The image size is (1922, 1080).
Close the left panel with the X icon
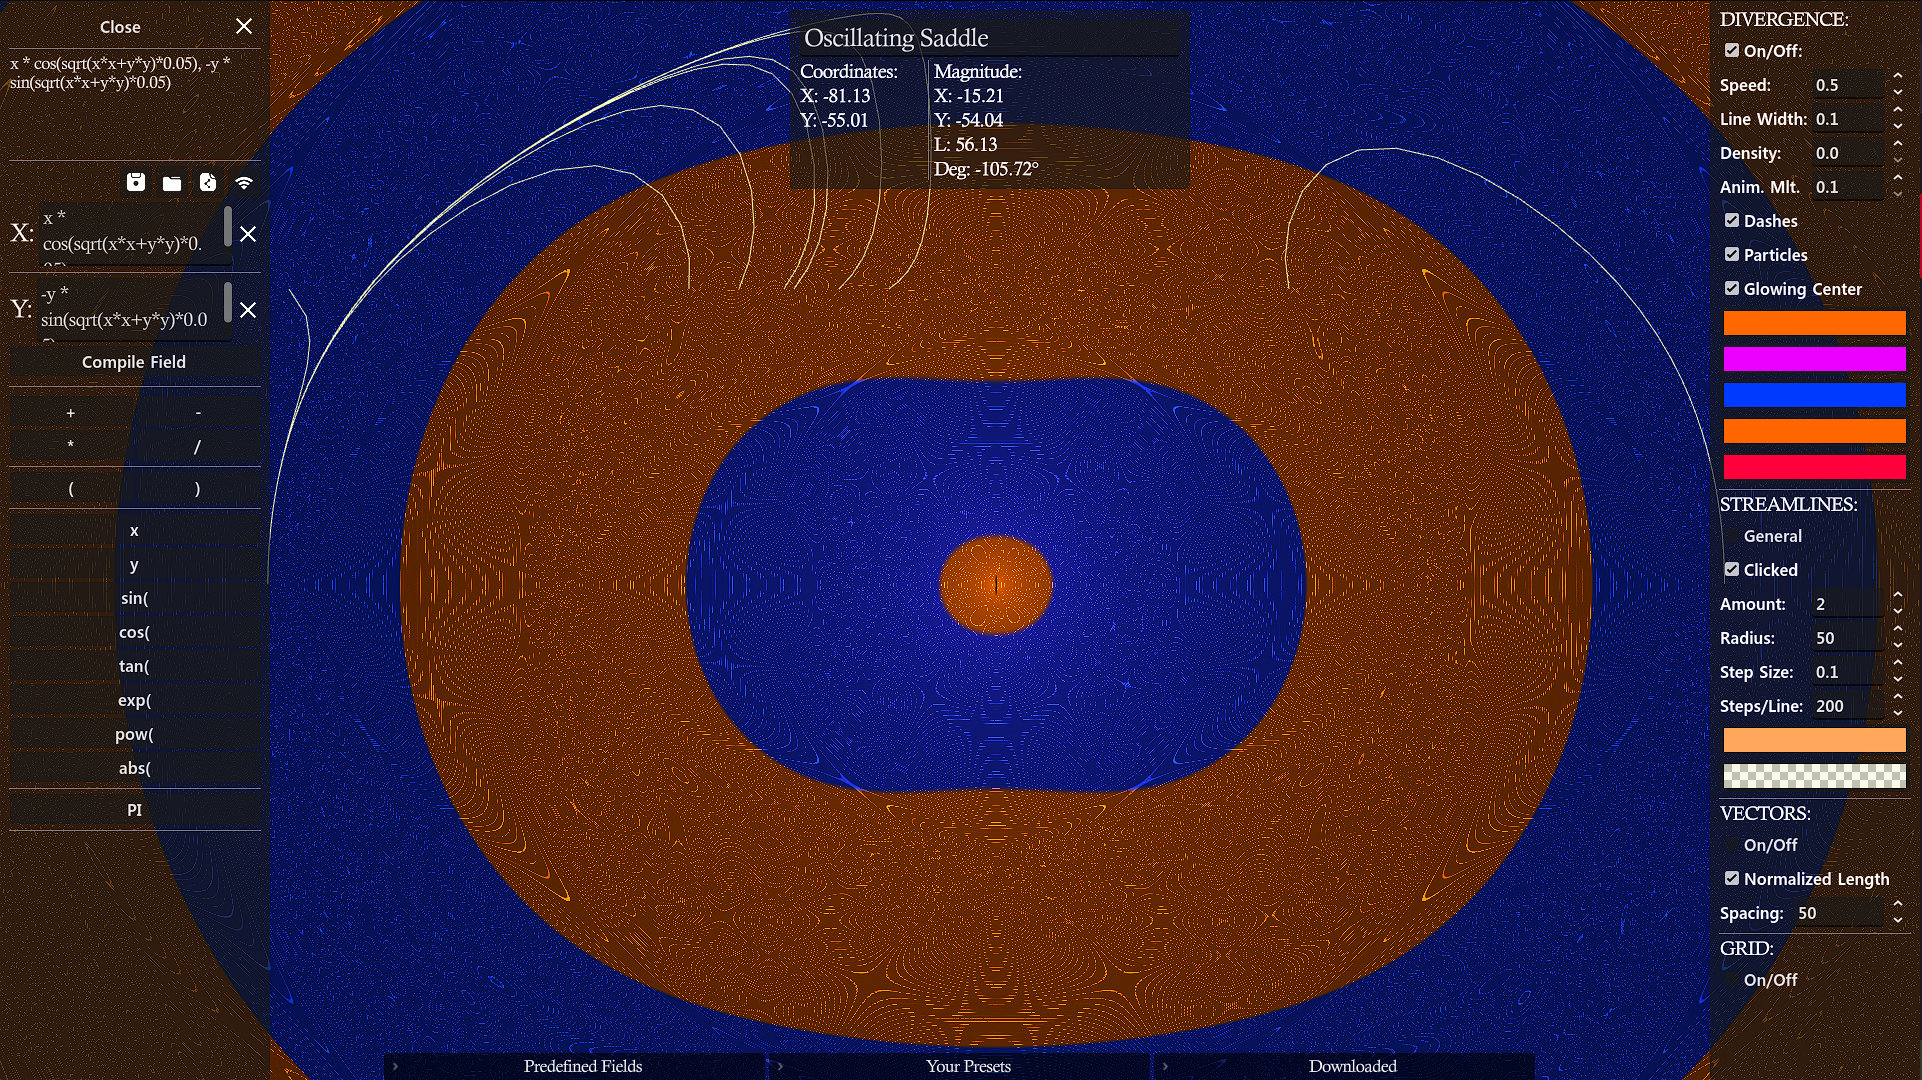[x=244, y=27]
